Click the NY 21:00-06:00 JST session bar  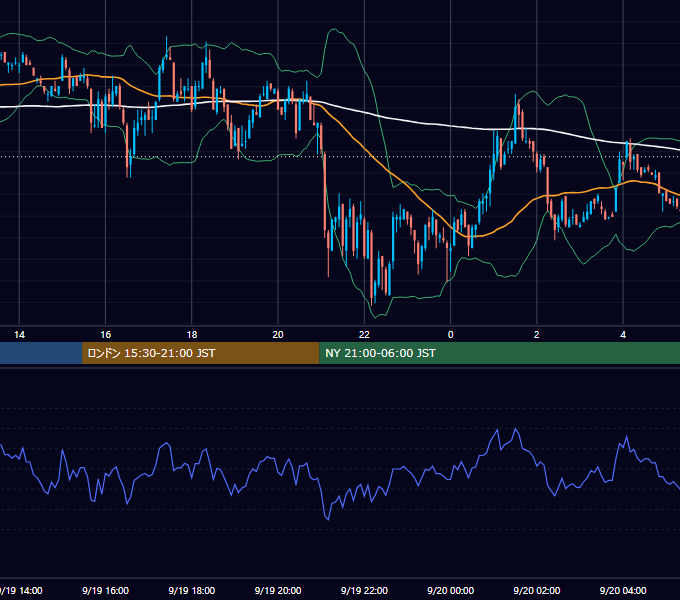click(x=500, y=353)
